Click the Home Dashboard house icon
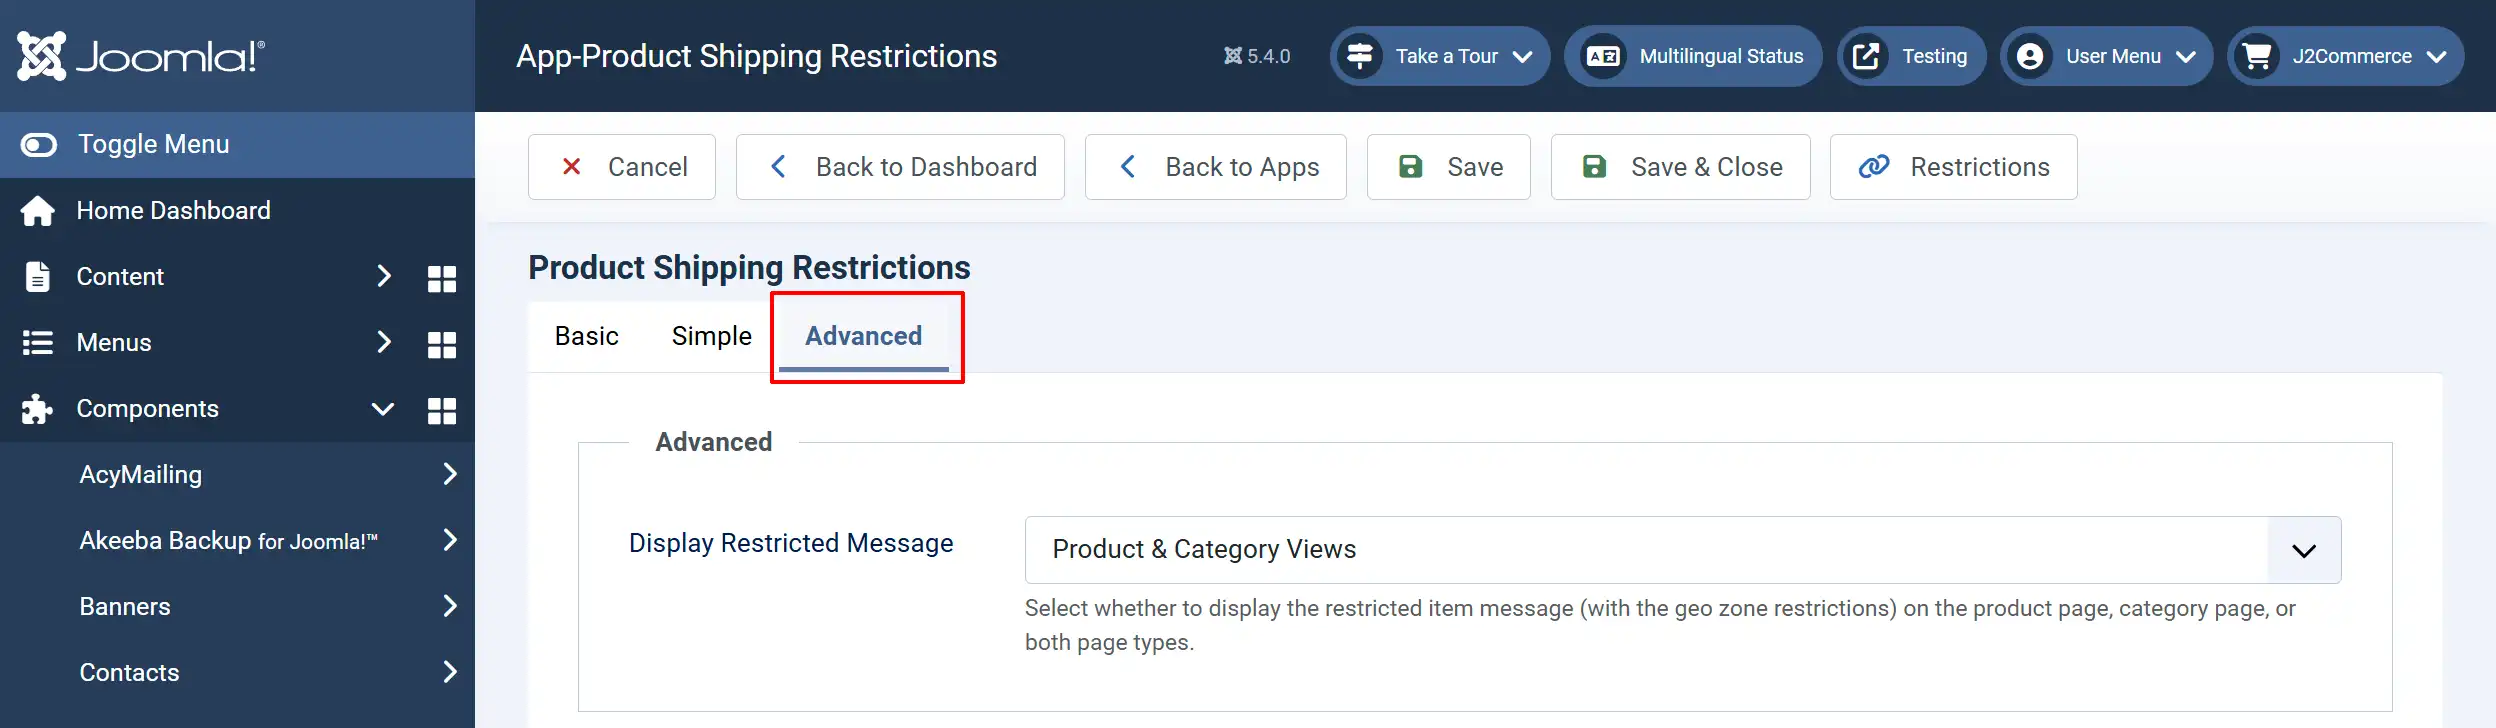The width and height of the screenshot is (2496, 728). pyautogui.click(x=38, y=211)
